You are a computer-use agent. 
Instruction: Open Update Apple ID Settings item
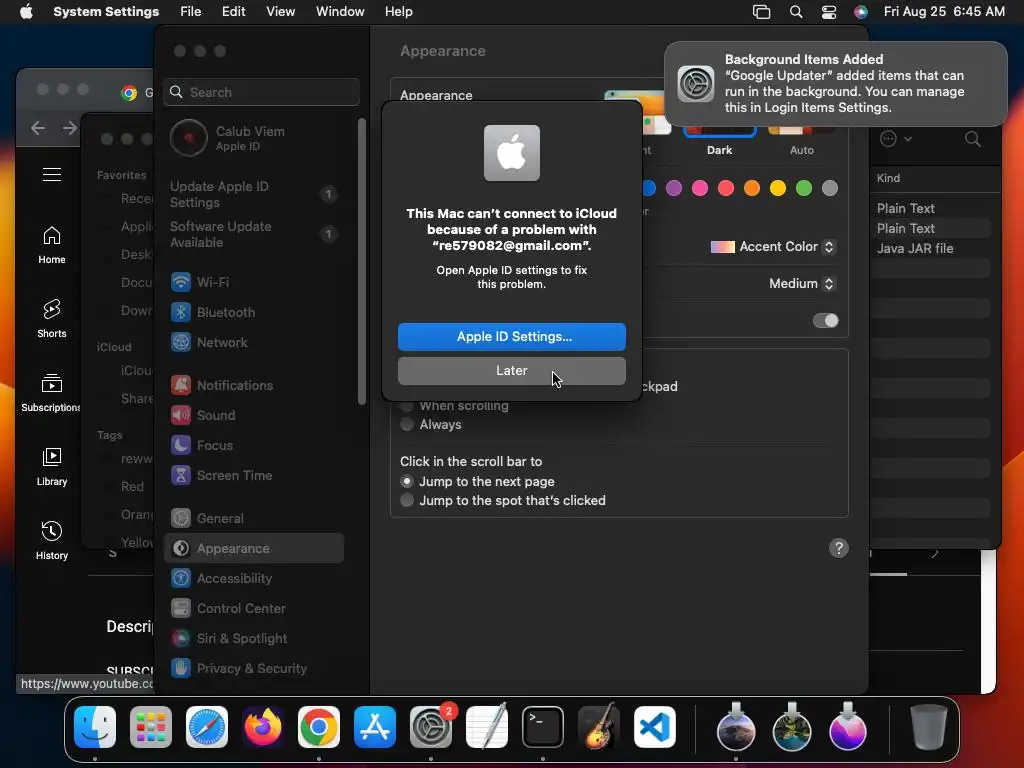(253, 195)
